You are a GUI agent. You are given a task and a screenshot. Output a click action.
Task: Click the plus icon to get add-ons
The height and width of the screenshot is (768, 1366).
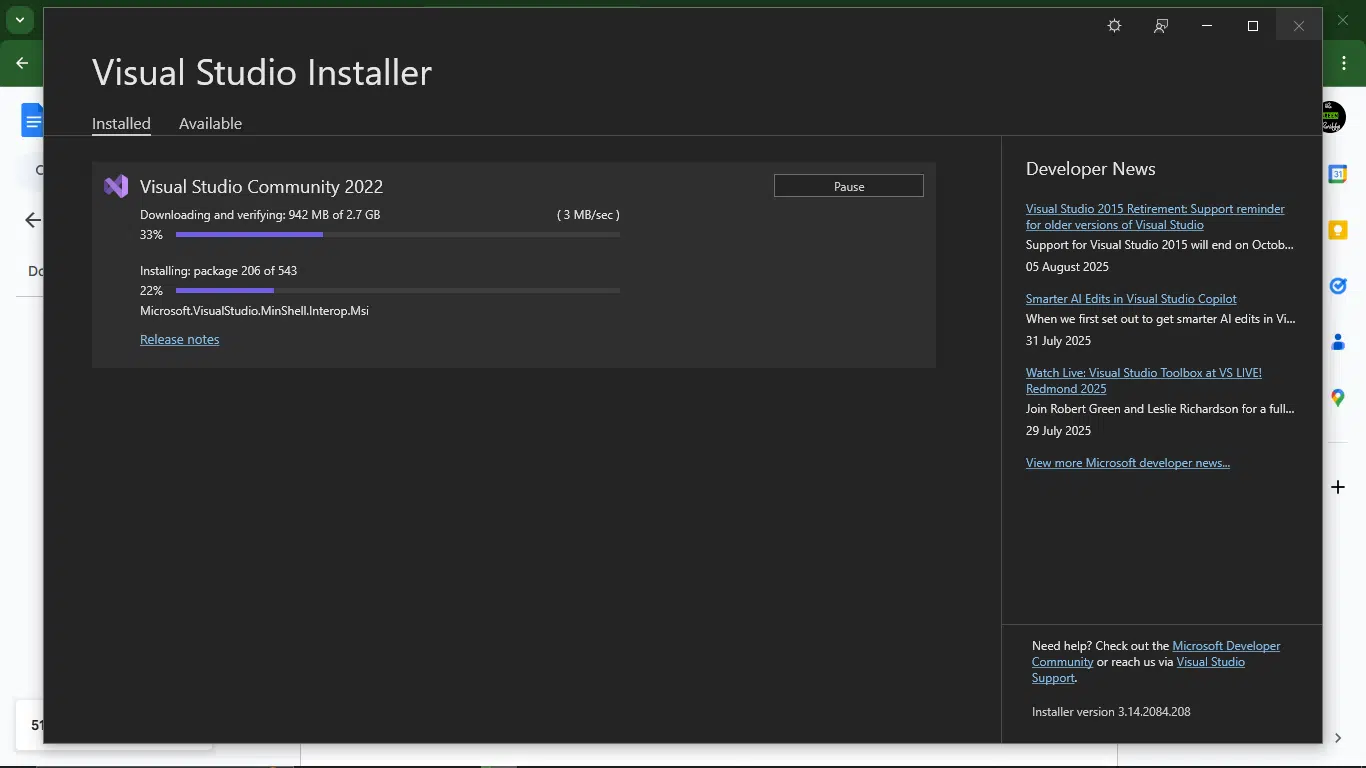[x=1338, y=487]
